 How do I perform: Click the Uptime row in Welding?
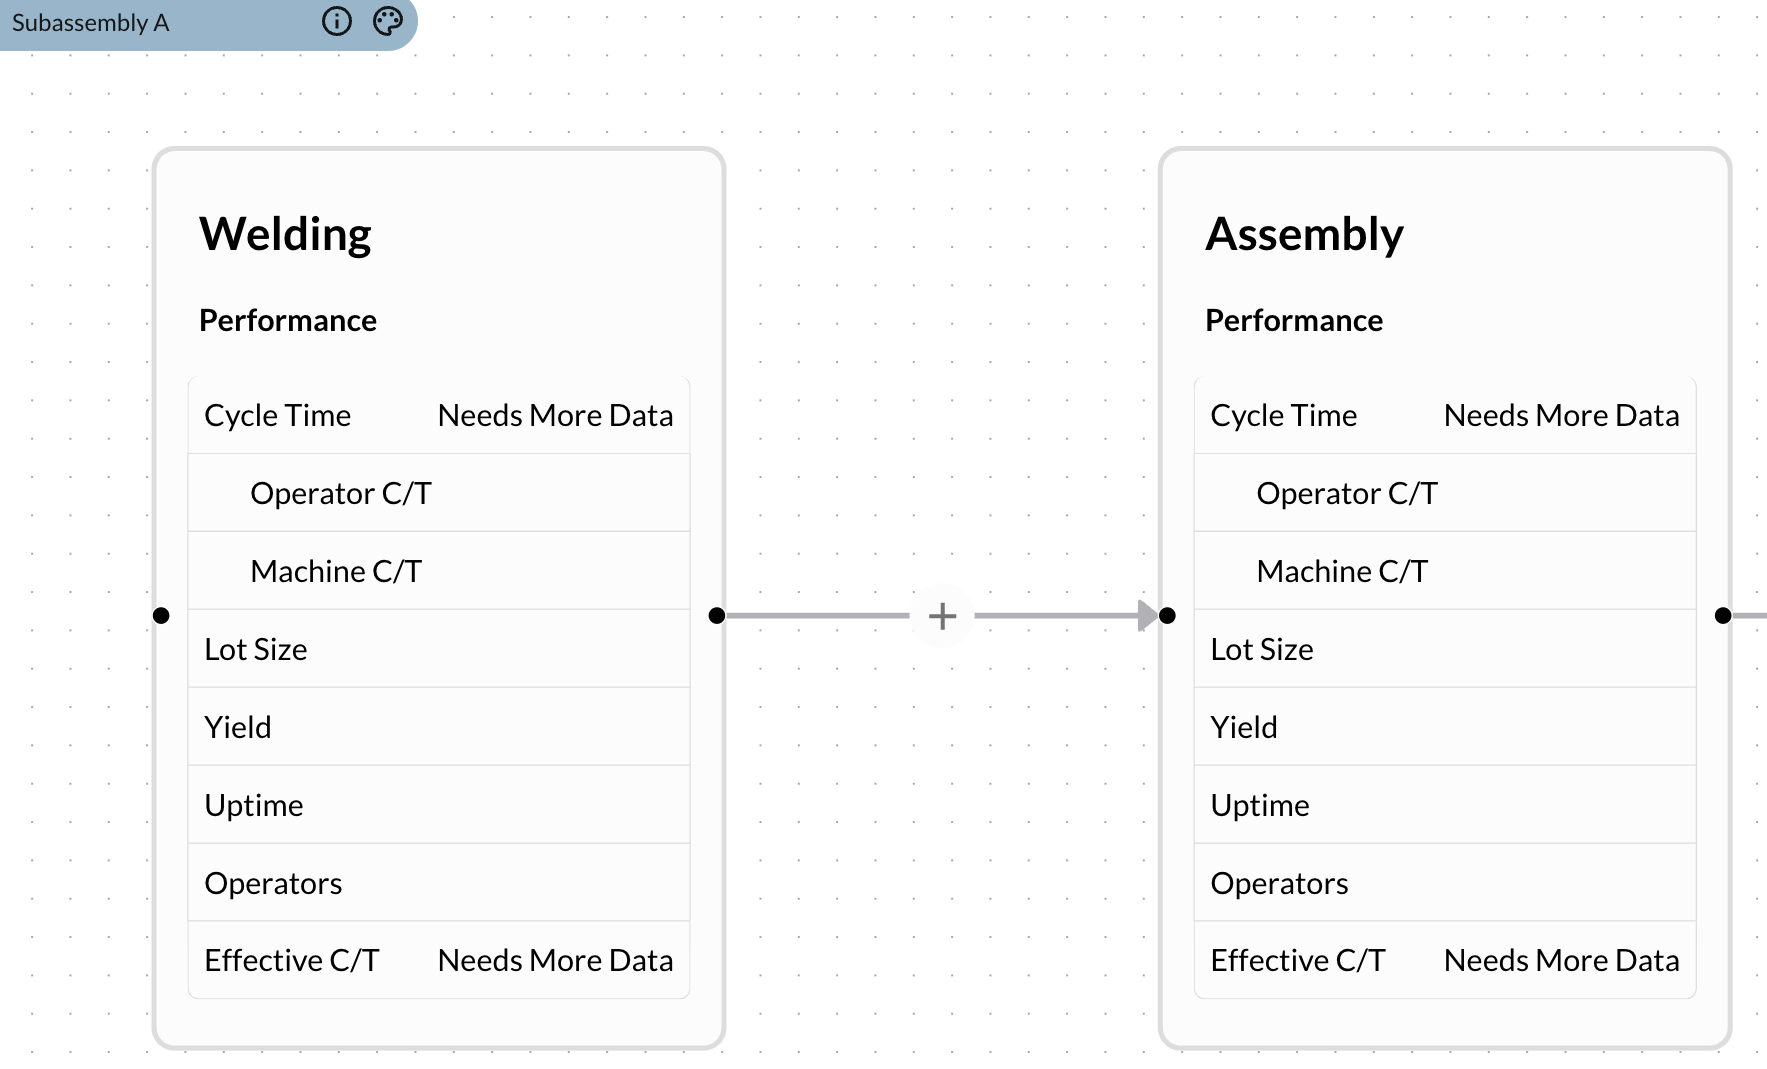point(254,804)
